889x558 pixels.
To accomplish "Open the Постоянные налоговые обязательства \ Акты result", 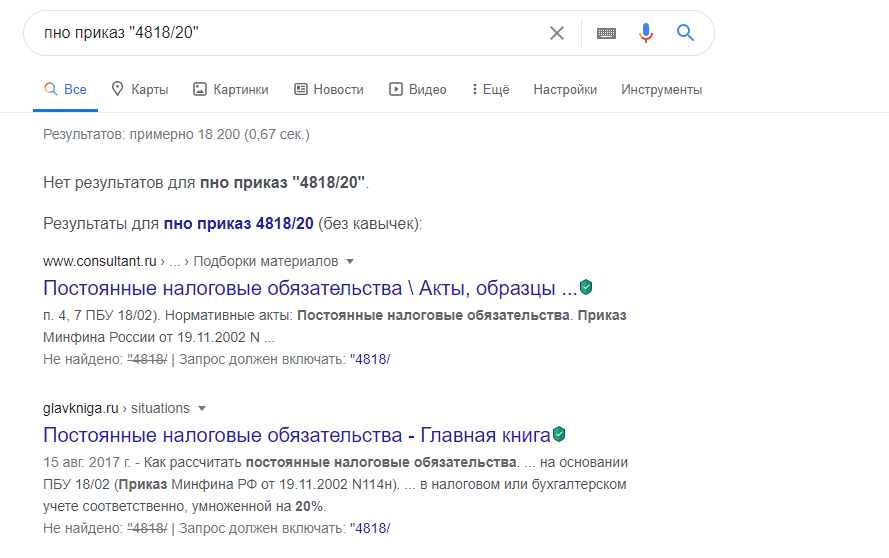I will tap(310, 288).
